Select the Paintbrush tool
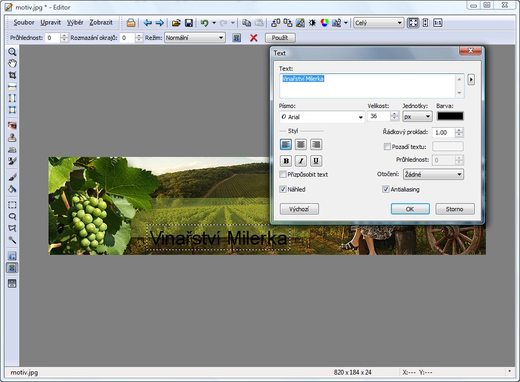520x382 pixels. (12, 177)
